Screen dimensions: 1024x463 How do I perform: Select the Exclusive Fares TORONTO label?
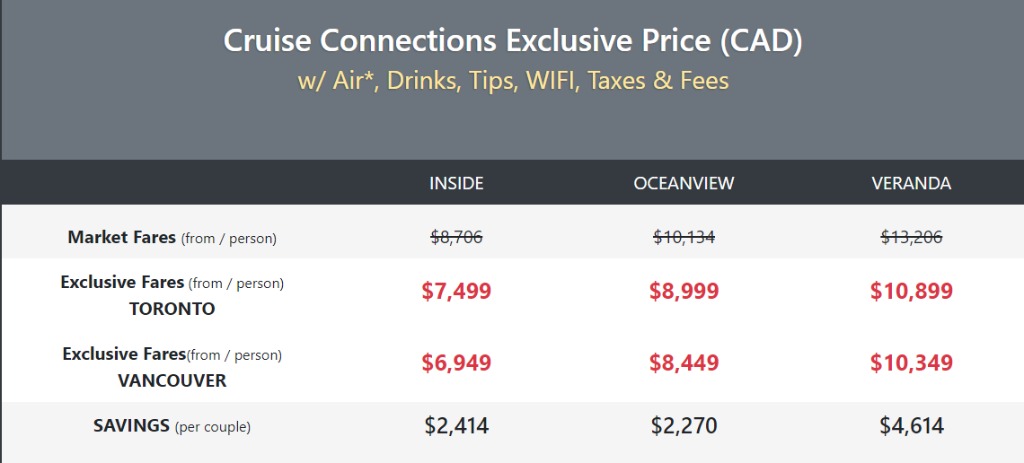point(172,295)
